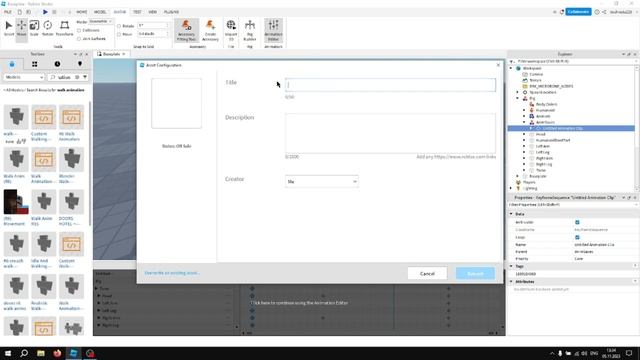640x360 pixels.
Task: Click continue using Animation Editor message
Action: tap(299, 303)
